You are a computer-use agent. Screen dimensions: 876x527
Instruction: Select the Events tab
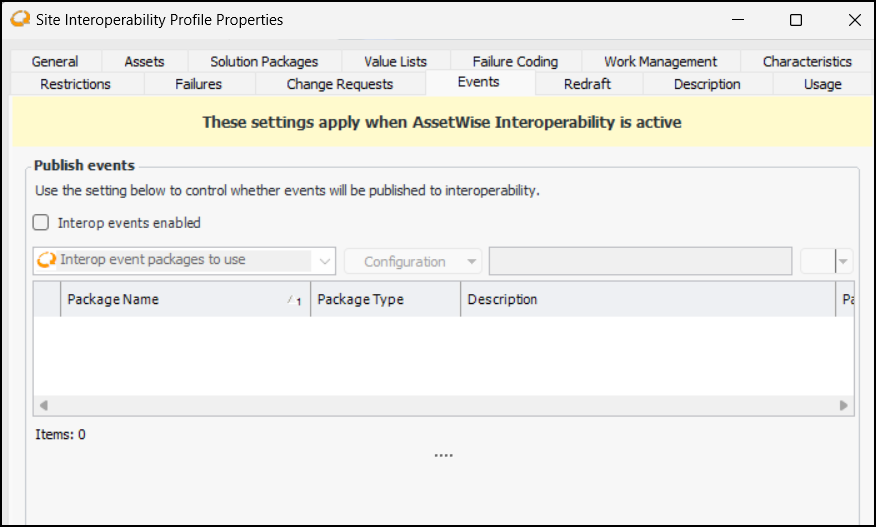point(479,82)
